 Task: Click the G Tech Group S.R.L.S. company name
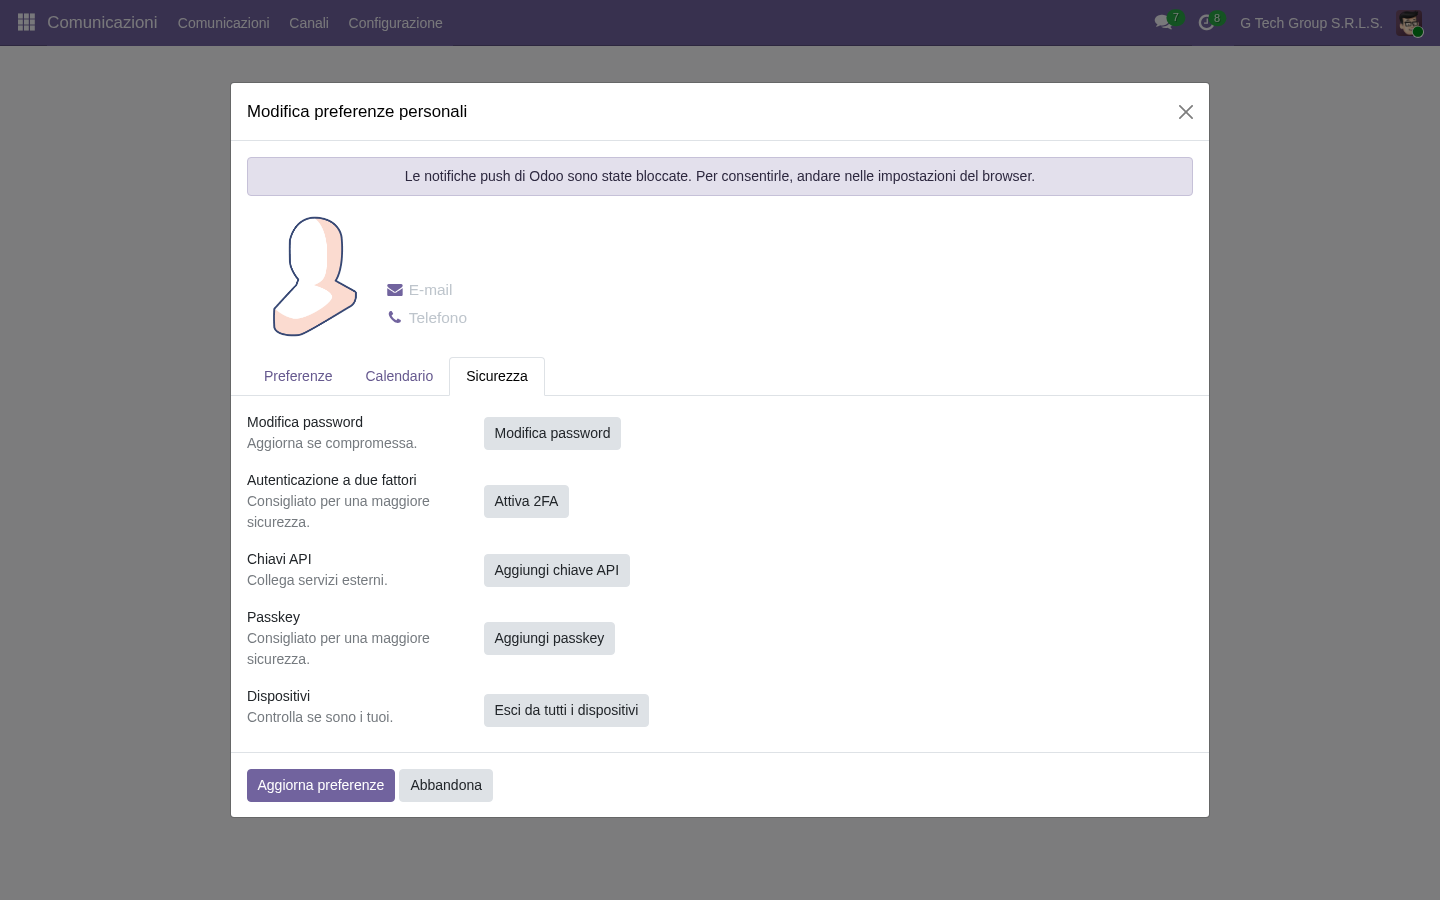pyautogui.click(x=1311, y=23)
